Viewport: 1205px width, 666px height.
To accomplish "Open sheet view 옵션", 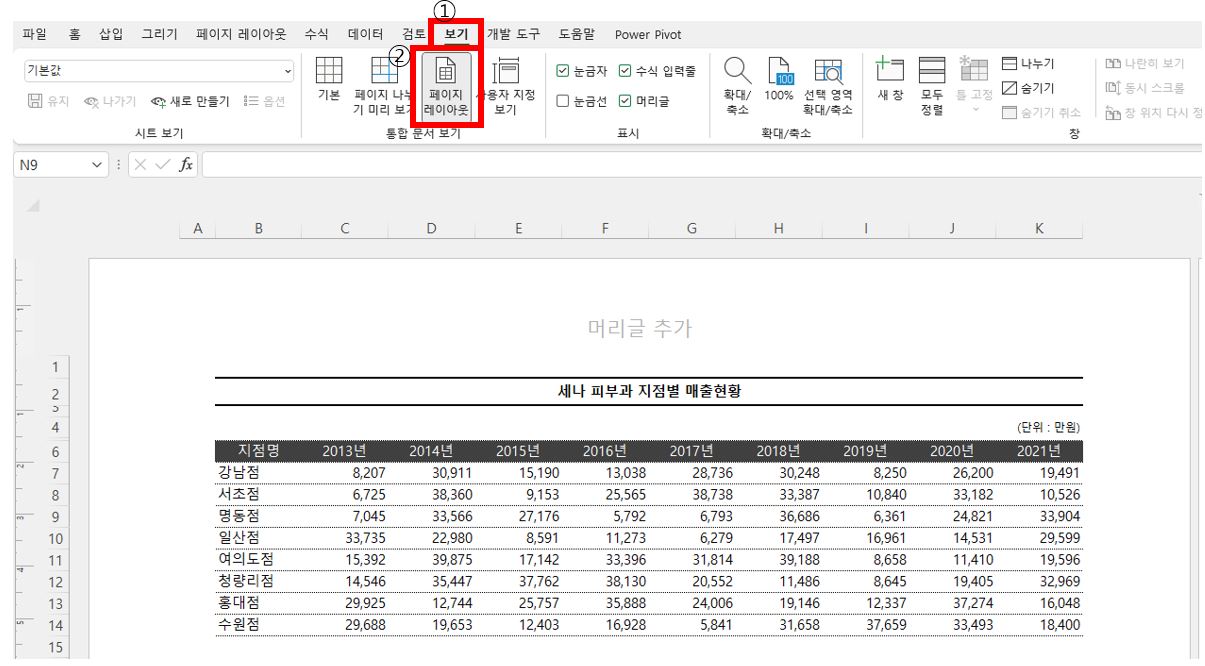I will coord(264,101).
